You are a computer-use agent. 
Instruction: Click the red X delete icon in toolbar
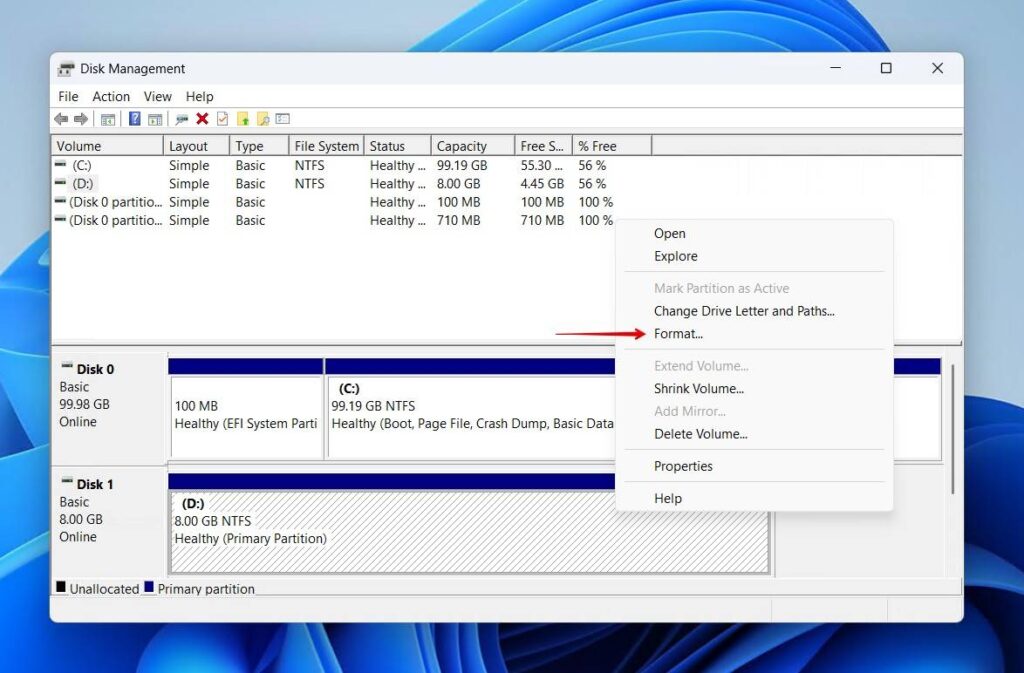click(200, 119)
